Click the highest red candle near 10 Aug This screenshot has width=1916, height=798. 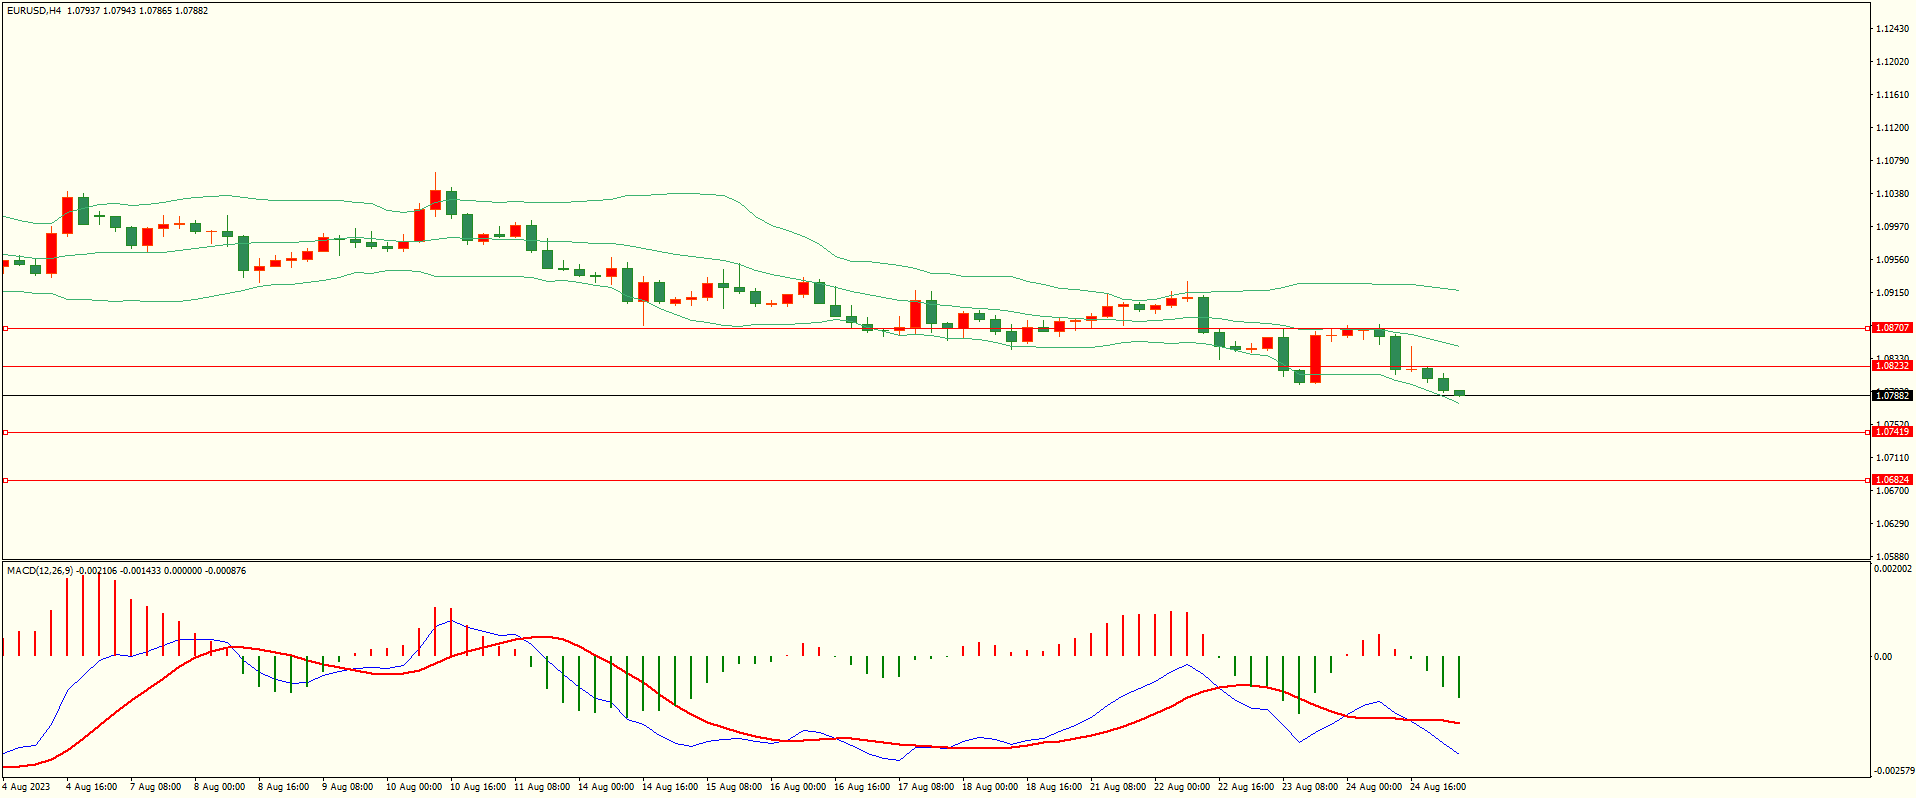(435, 199)
